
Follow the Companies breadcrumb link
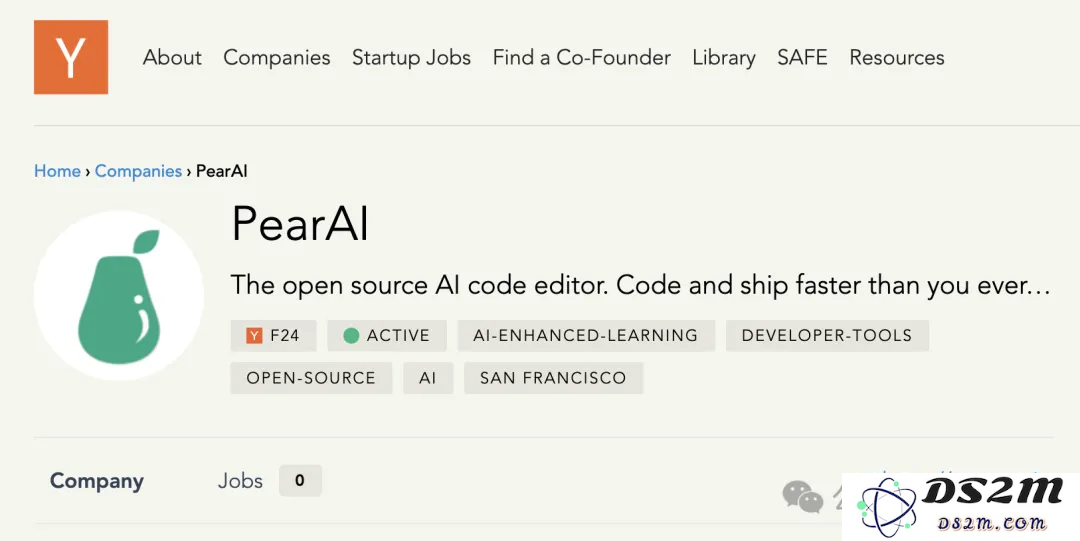click(138, 171)
